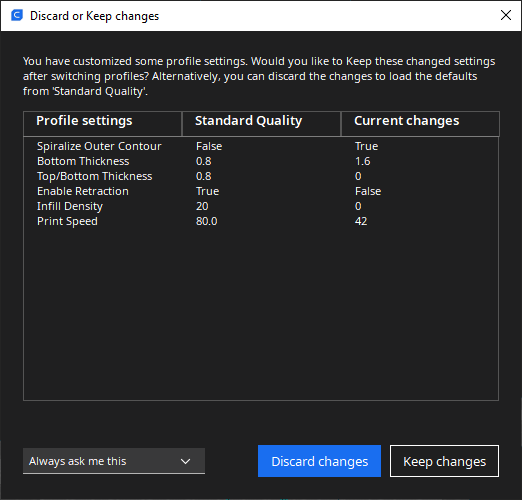Open the 'Always ask me this' dropdown
Viewport: 522px width, 500px height.
pos(114,461)
